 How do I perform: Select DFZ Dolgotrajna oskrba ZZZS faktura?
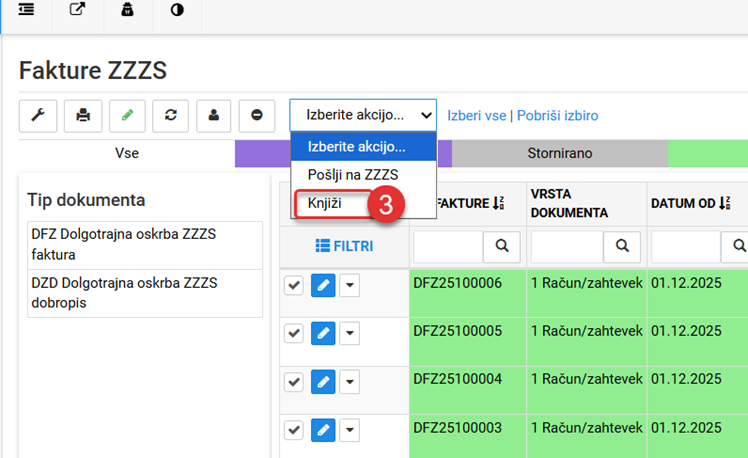point(145,244)
